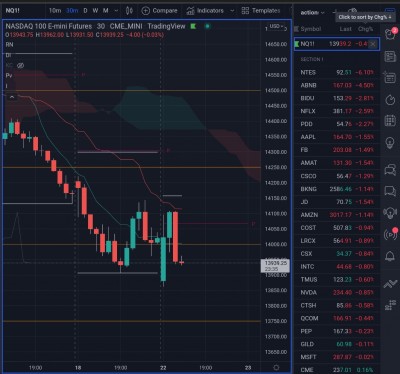This screenshot has width=400, height=374.
Task: Select PDD row in watchlist
Action: [337, 124]
